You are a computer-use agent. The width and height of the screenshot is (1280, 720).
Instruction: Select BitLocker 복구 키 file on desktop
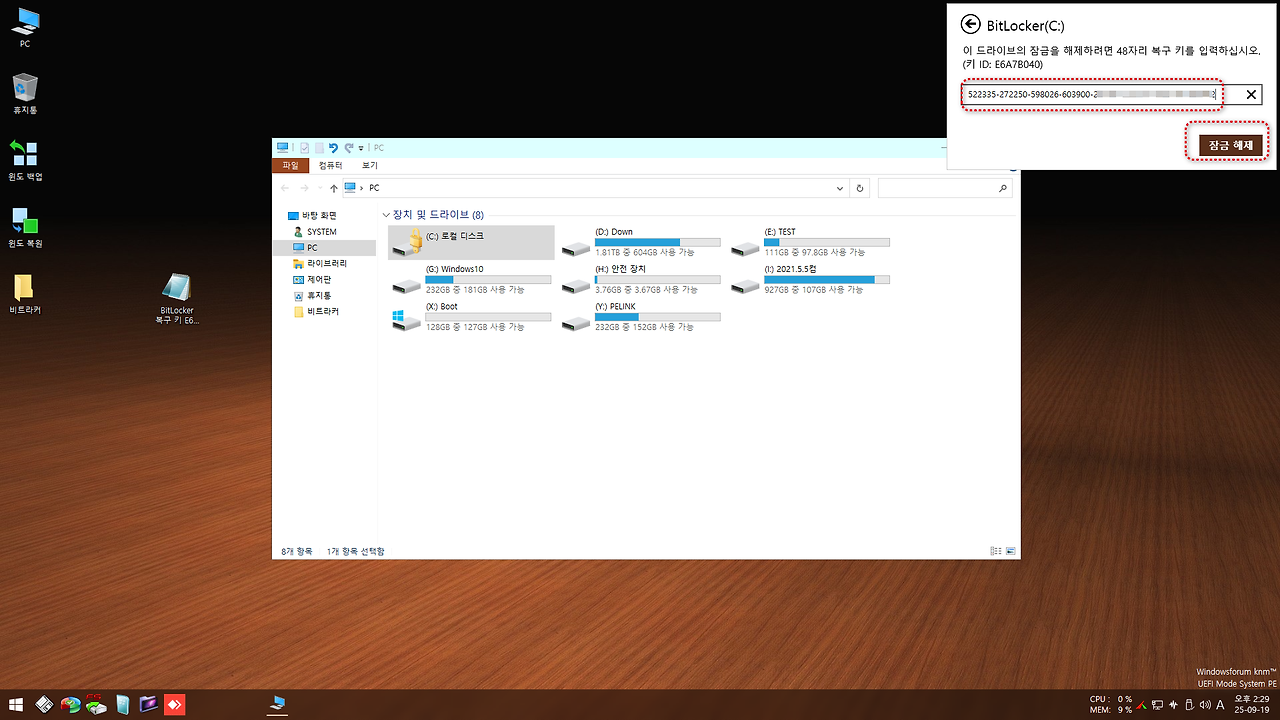[x=175, y=299]
